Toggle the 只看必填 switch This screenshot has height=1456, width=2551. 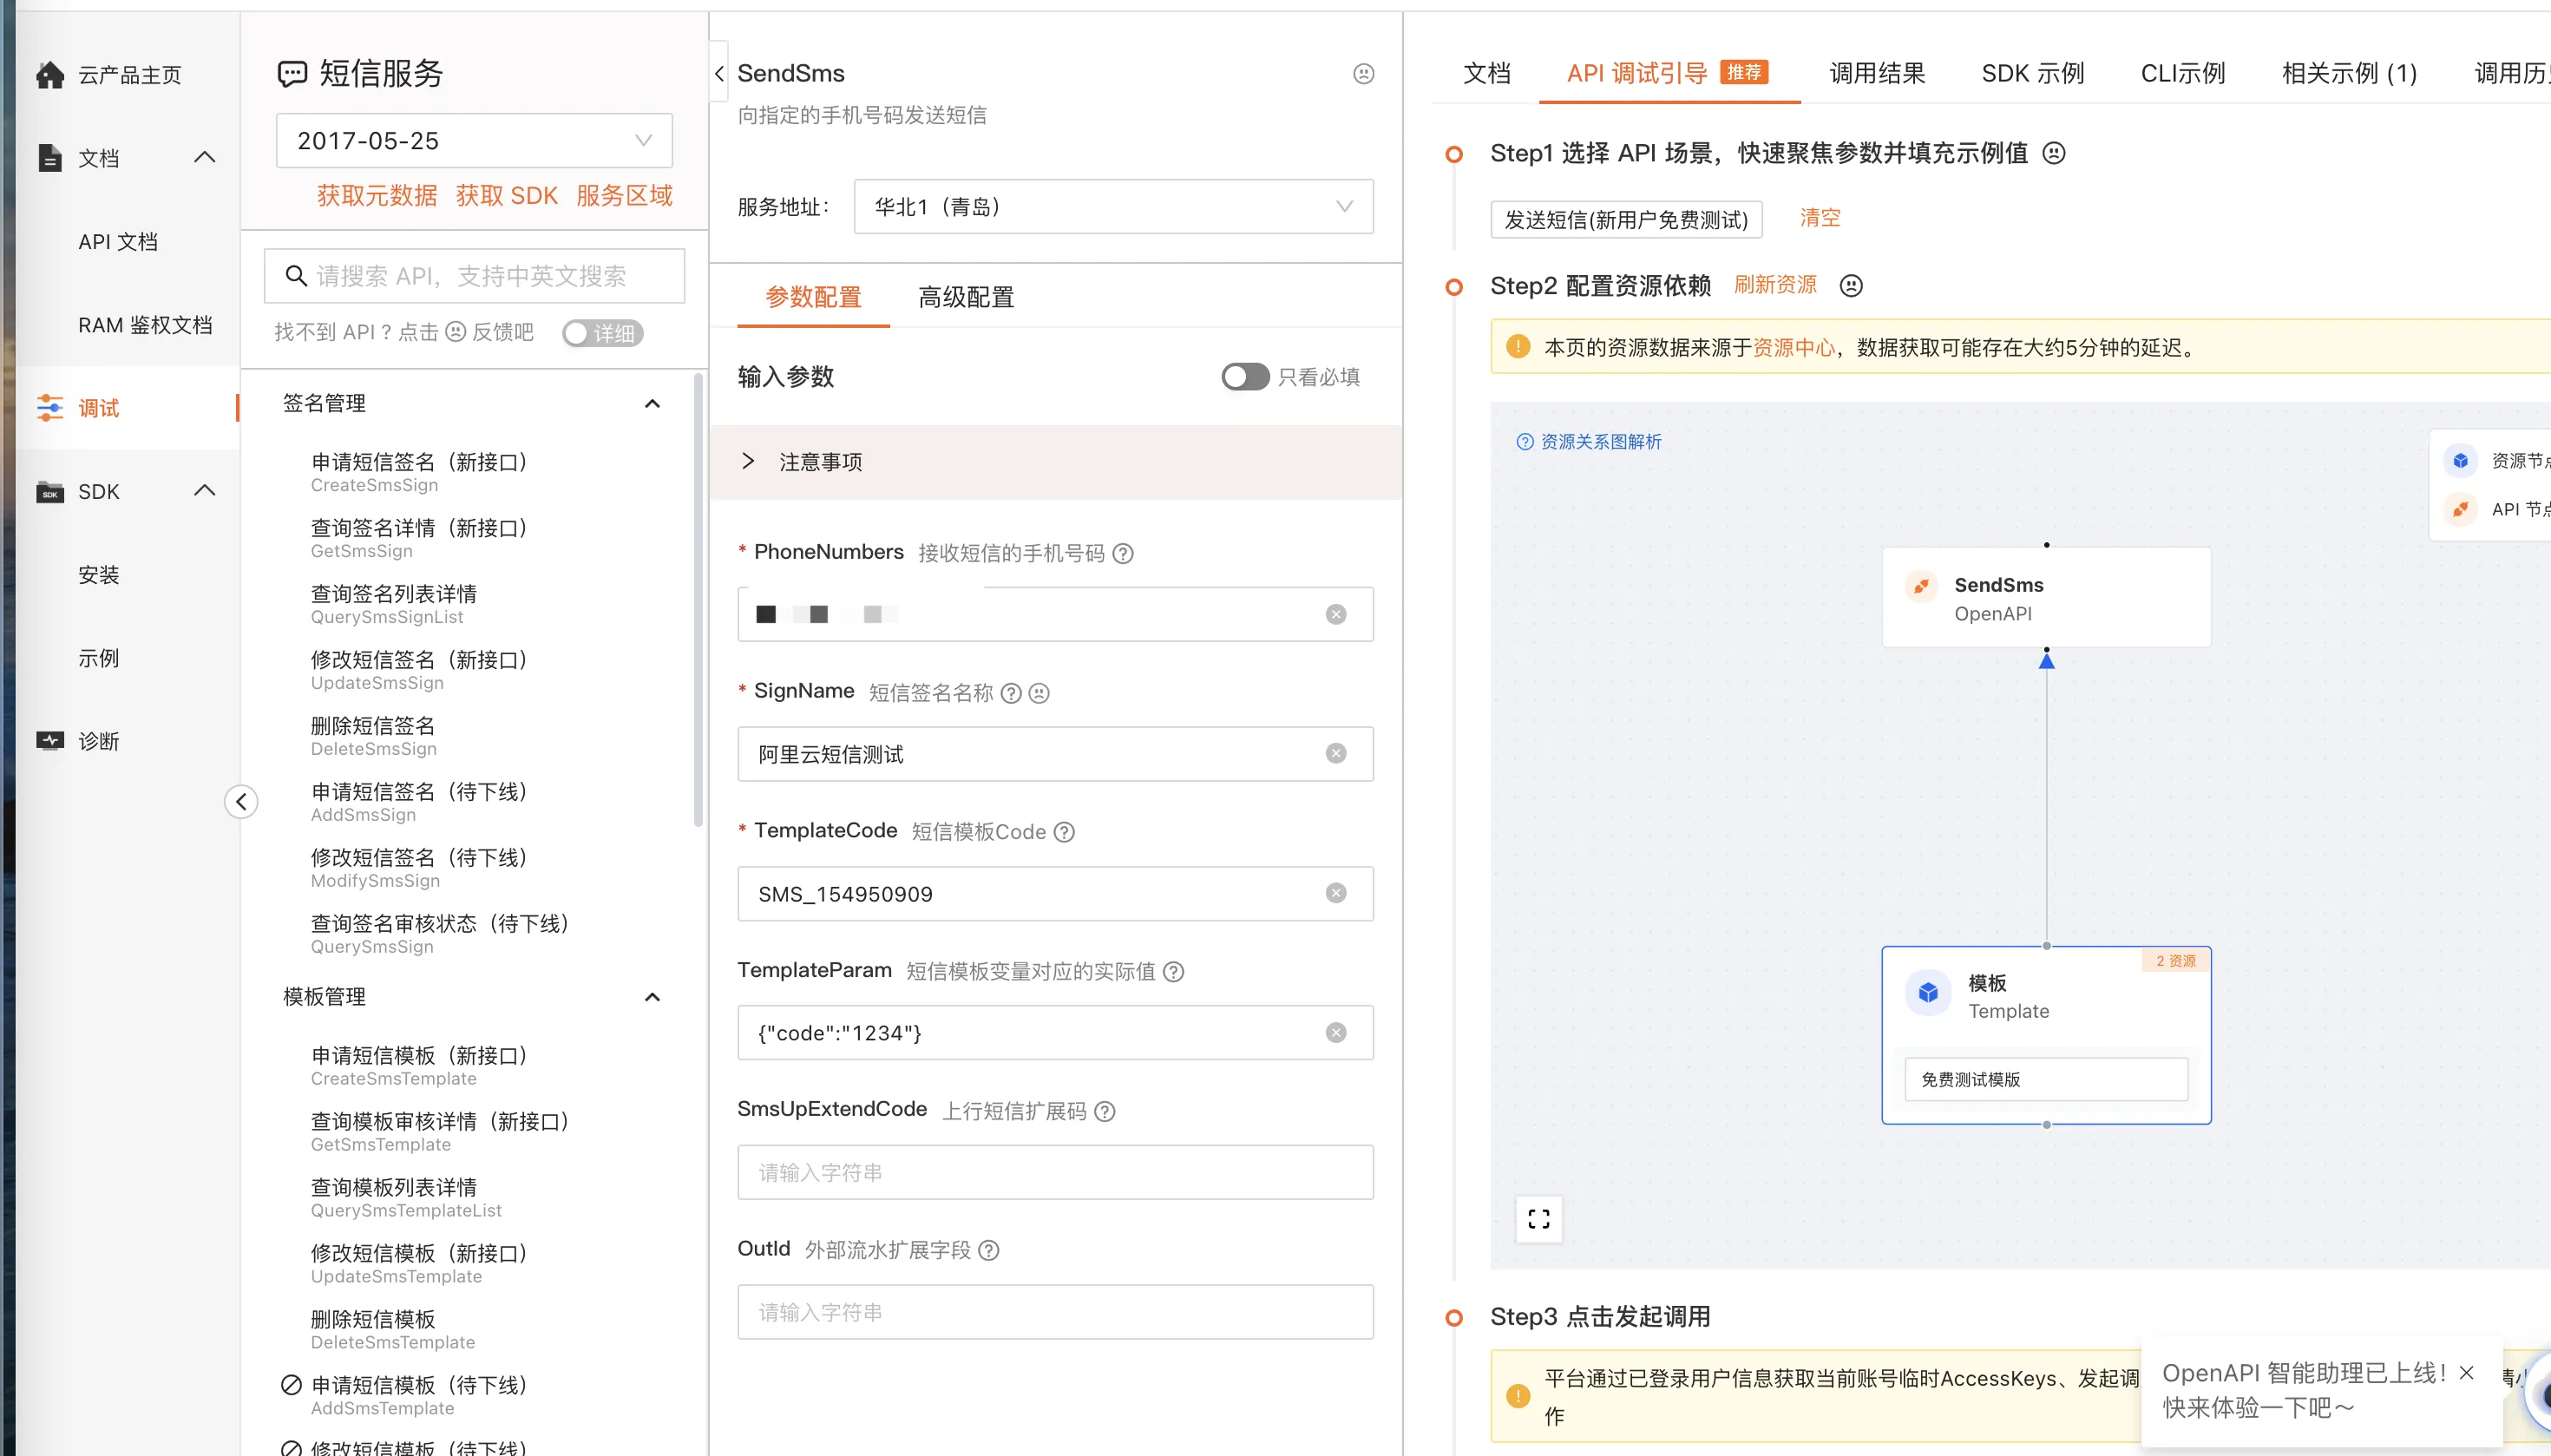click(x=1244, y=377)
